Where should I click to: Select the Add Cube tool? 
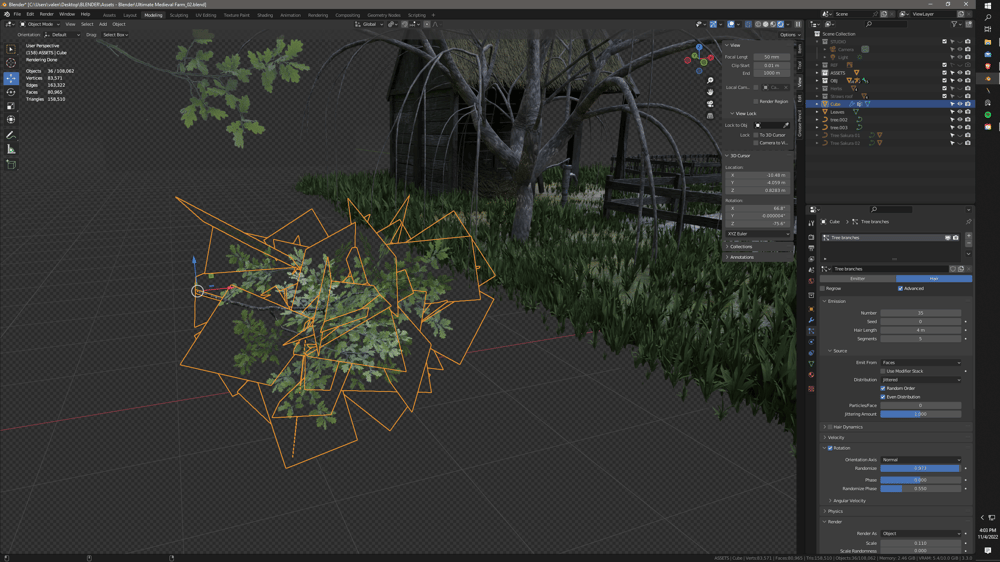(11, 165)
